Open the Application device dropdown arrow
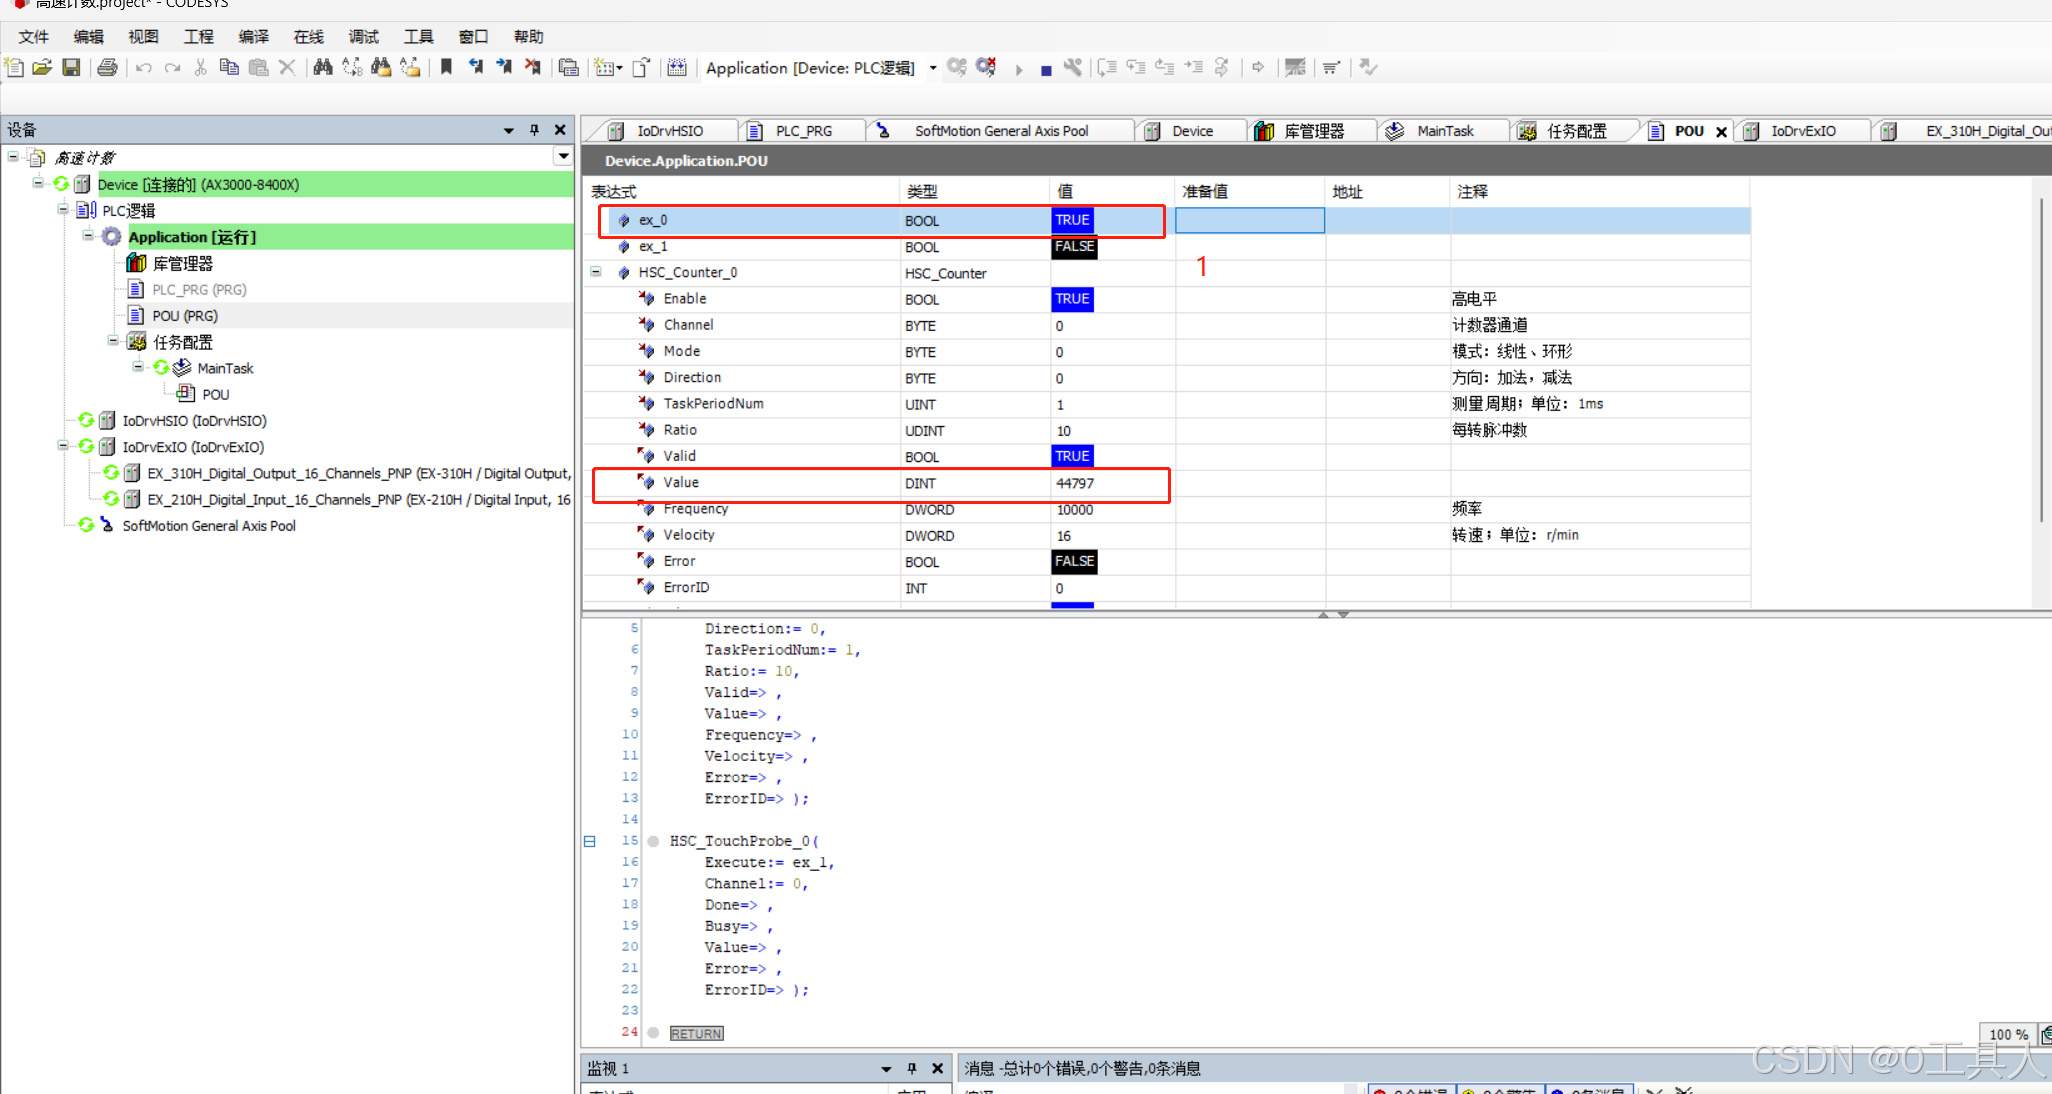The width and height of the screenshot is (2052, 1094). tap(933, 68)
